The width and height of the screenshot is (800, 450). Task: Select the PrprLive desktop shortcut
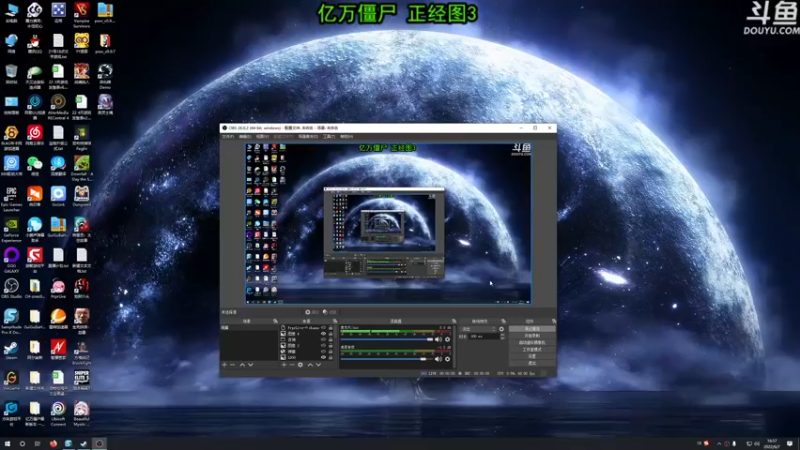[x=58, y=289]
